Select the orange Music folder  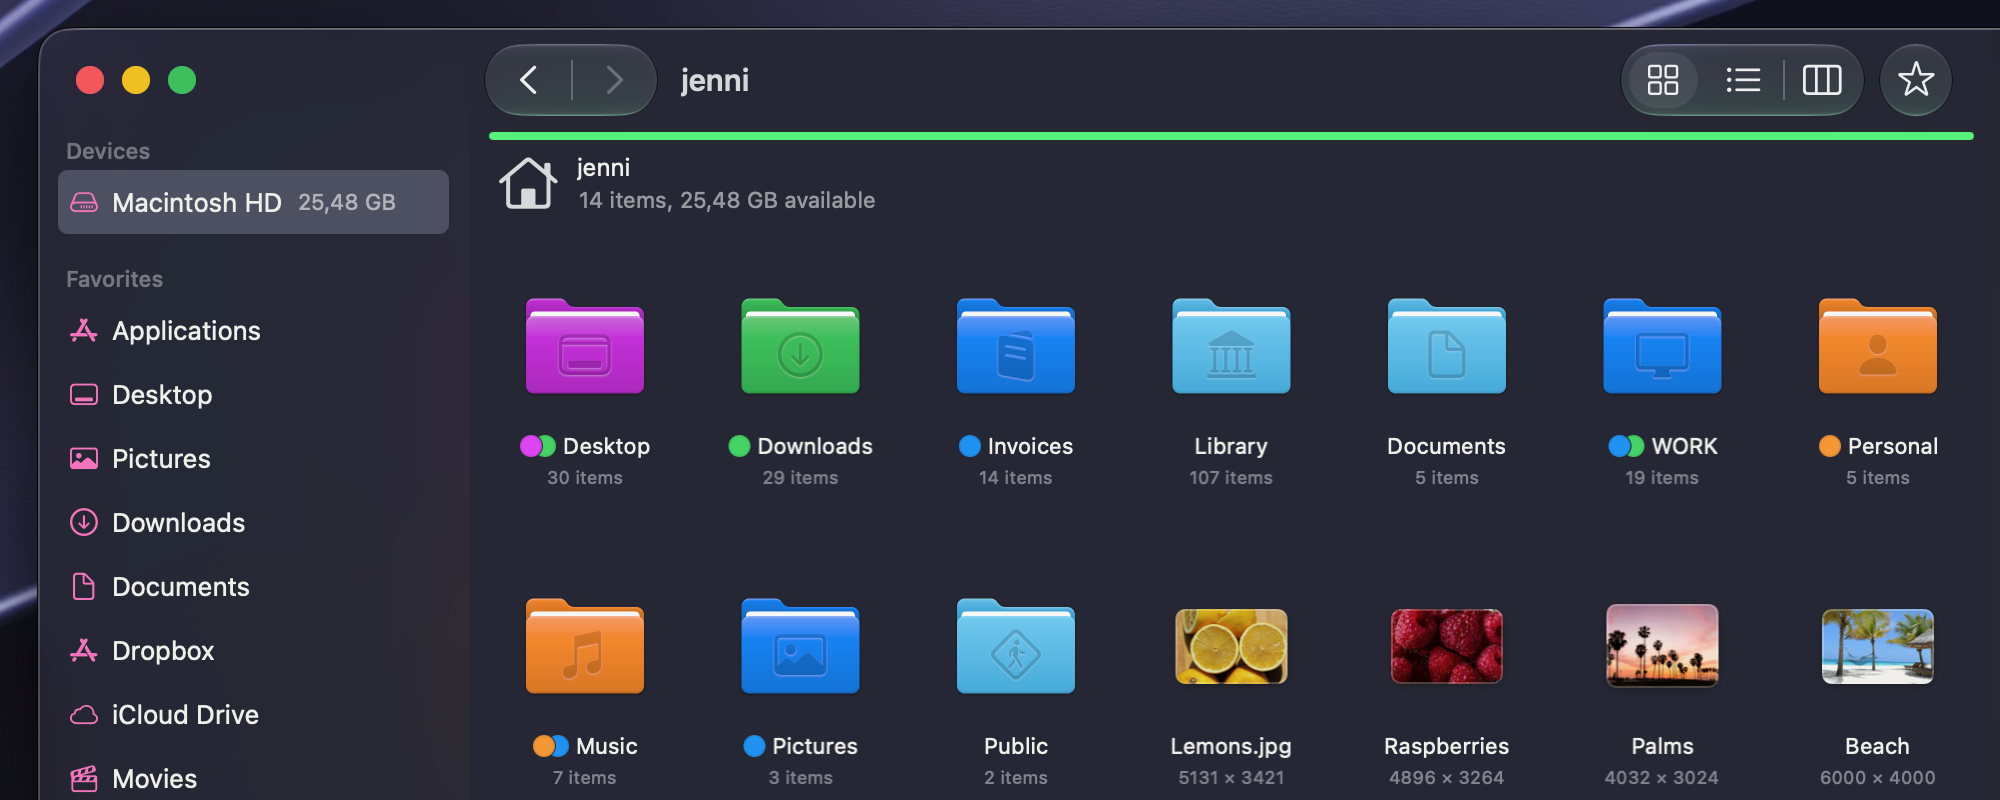click(585, 646)
